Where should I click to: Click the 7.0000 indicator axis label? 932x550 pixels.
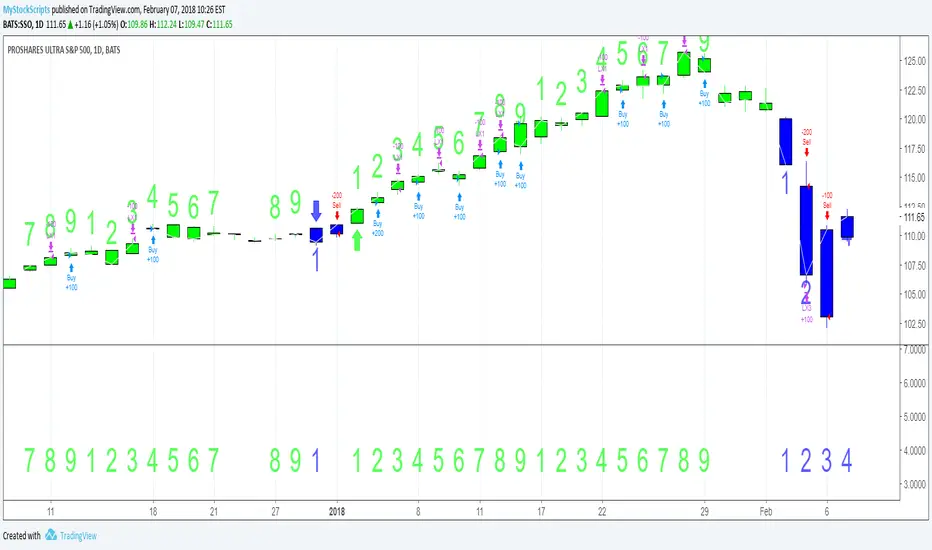tap(914, 350)
